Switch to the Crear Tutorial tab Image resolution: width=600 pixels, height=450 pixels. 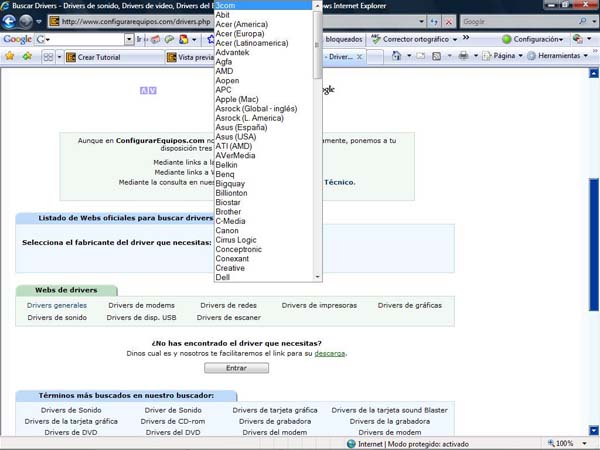tap(114, 57)
